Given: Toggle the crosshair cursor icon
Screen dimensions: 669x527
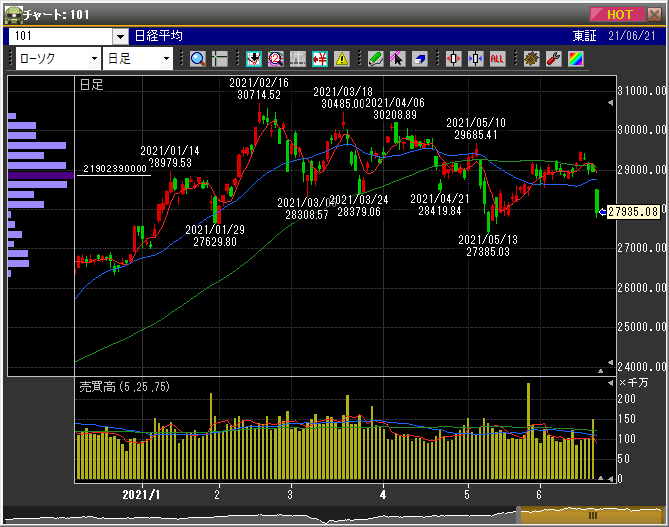Looking at the screenshot, I should tap(220, 58).
